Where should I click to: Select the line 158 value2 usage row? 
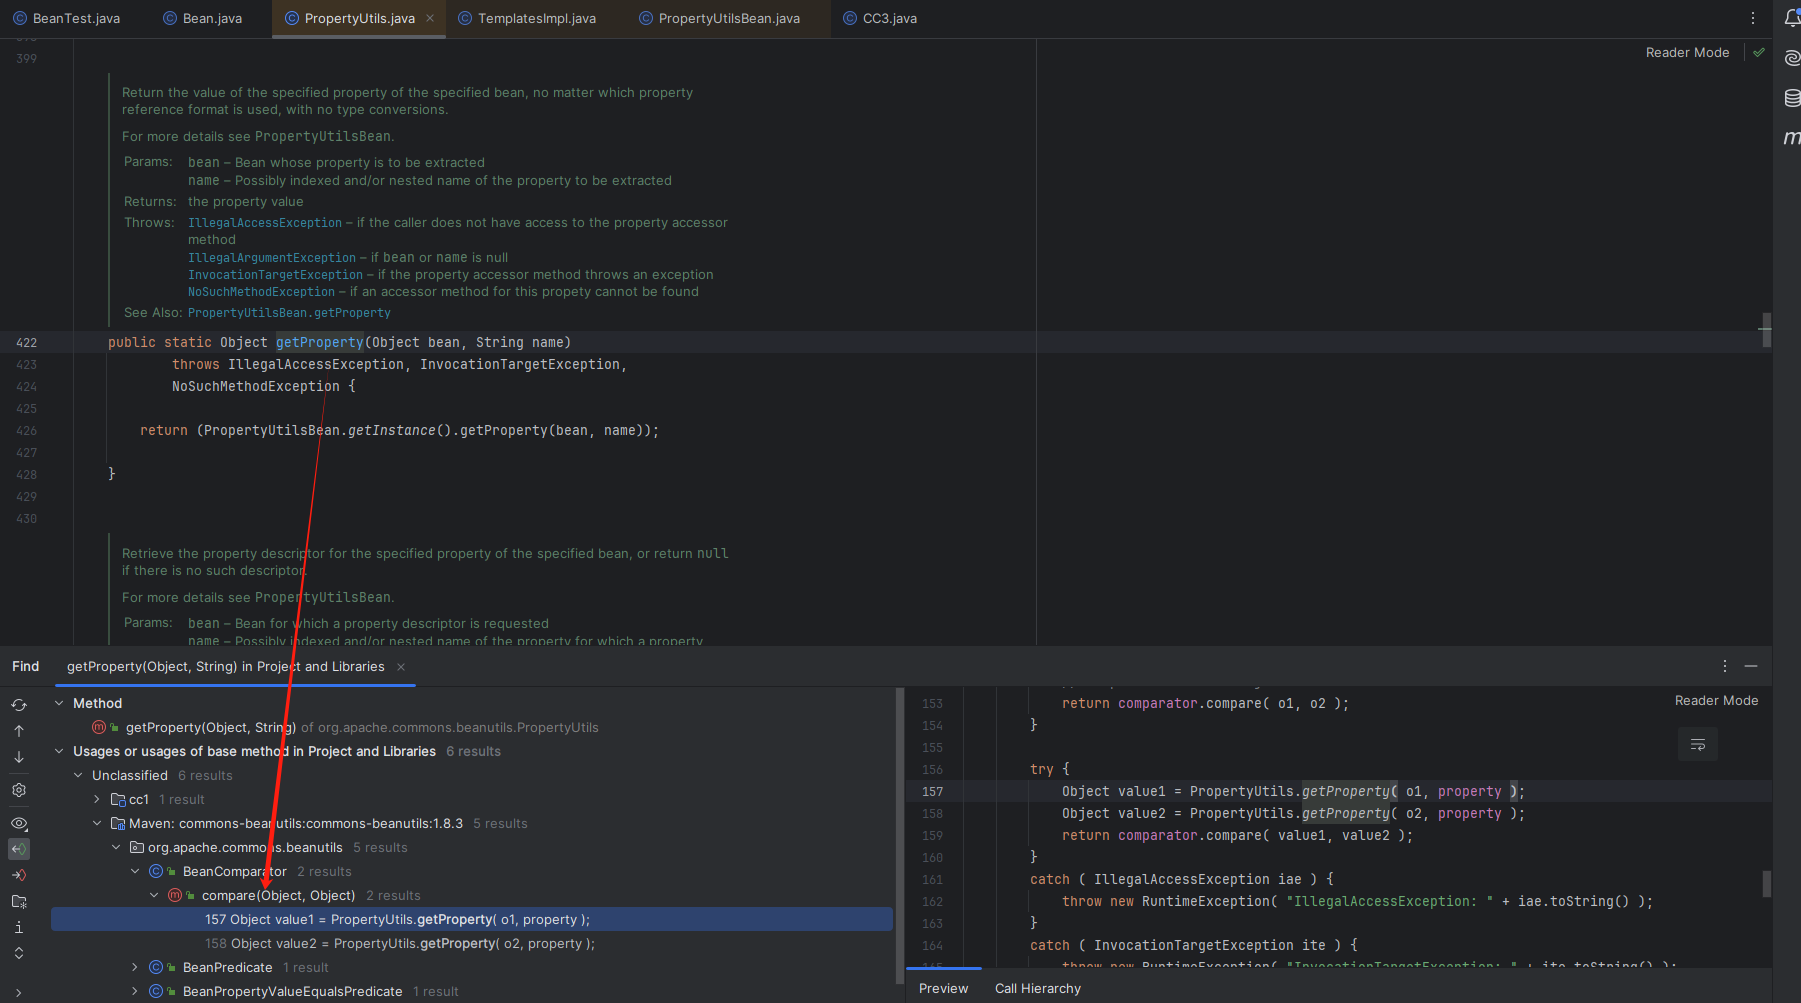click(x=472, y=944)
